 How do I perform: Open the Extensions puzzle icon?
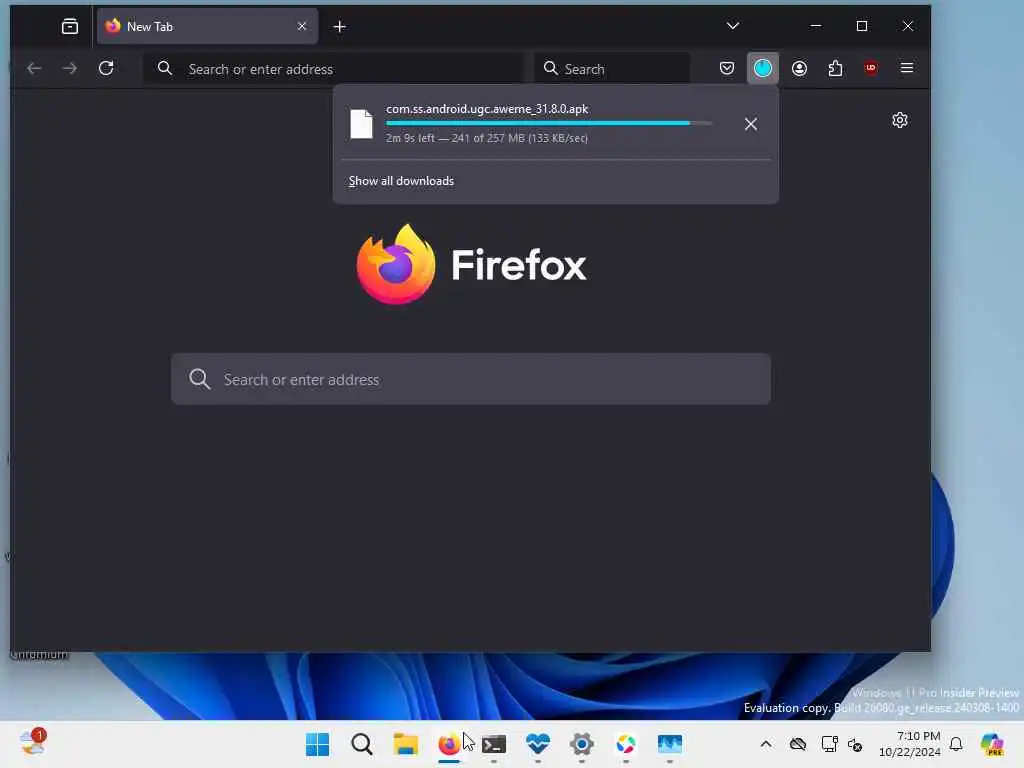click(x=835, y=68)
